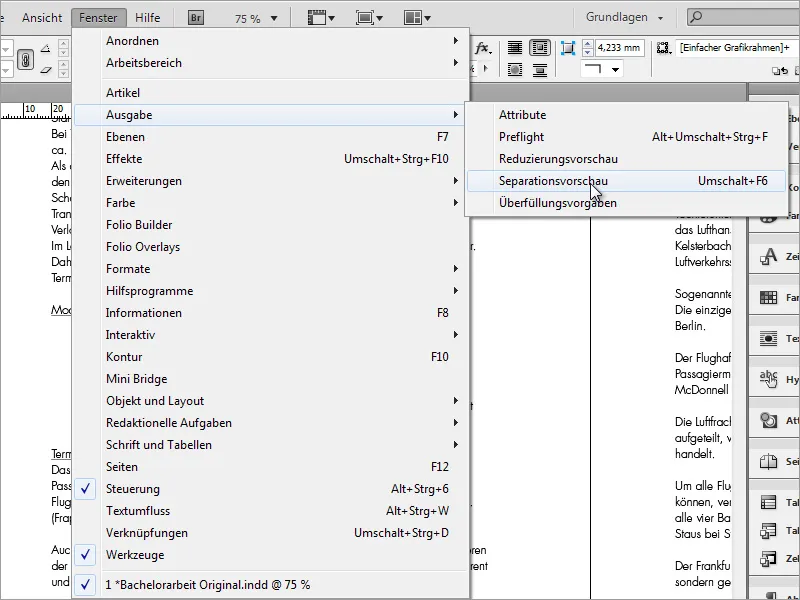Open the Tabellenformate panel icon

(768, 531)
